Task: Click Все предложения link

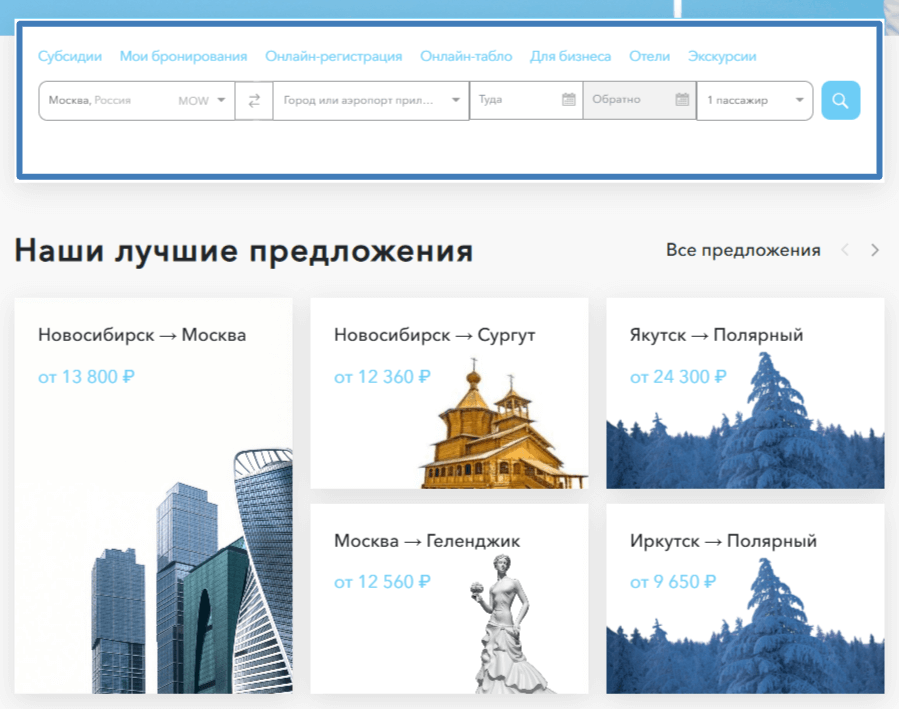Action: pyautogui.click(x=743, y=250)
